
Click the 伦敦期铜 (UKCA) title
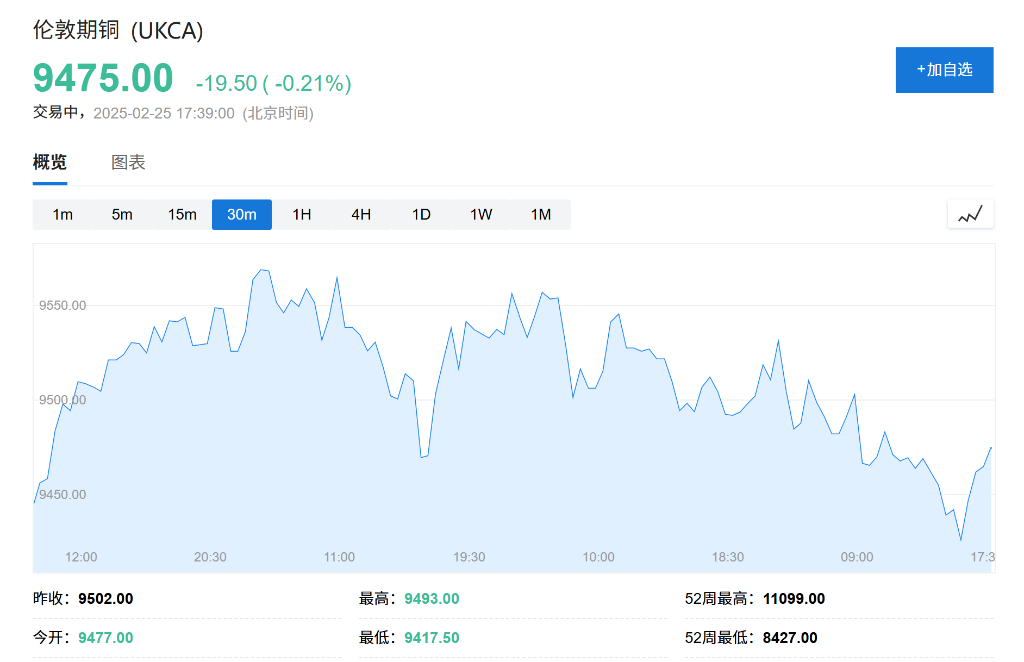pyautogui.click(x=118, y=30)
